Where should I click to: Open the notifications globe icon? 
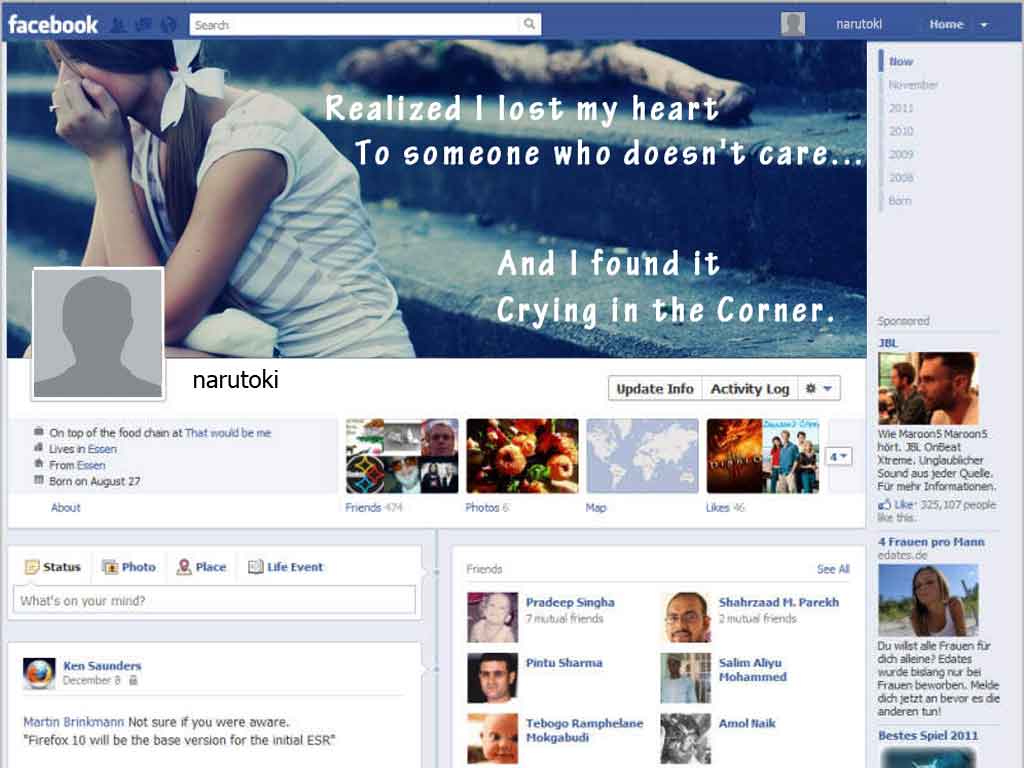168,25
